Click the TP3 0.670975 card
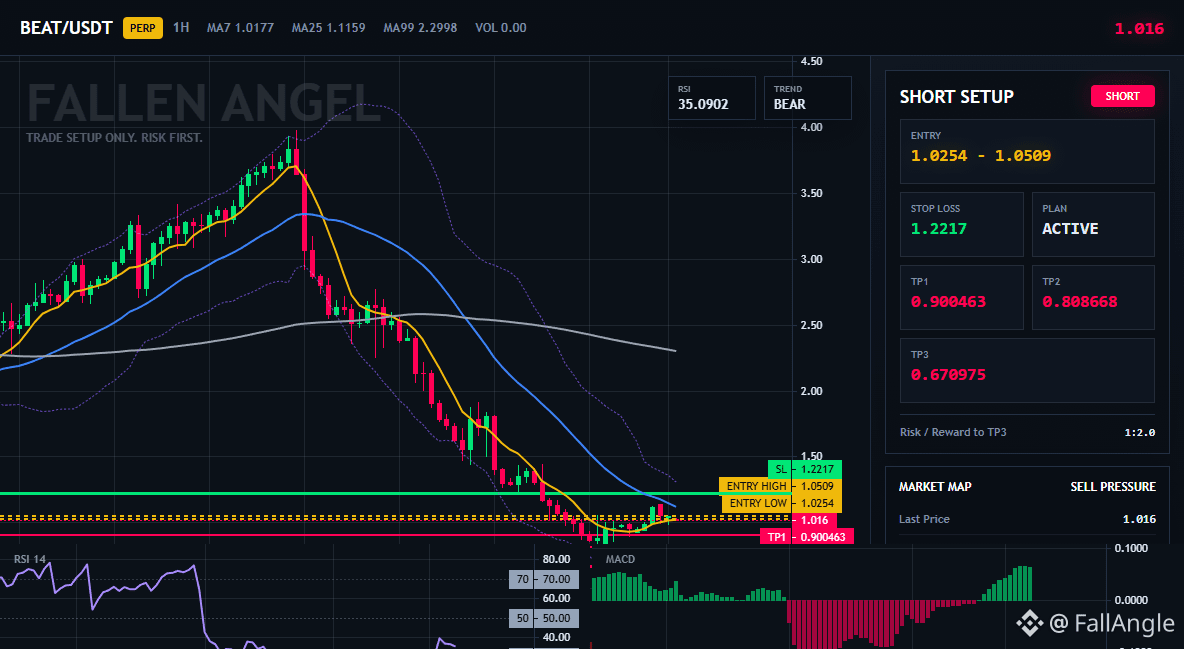Viewport: 1184px width, 649px height. [1027, 370]
